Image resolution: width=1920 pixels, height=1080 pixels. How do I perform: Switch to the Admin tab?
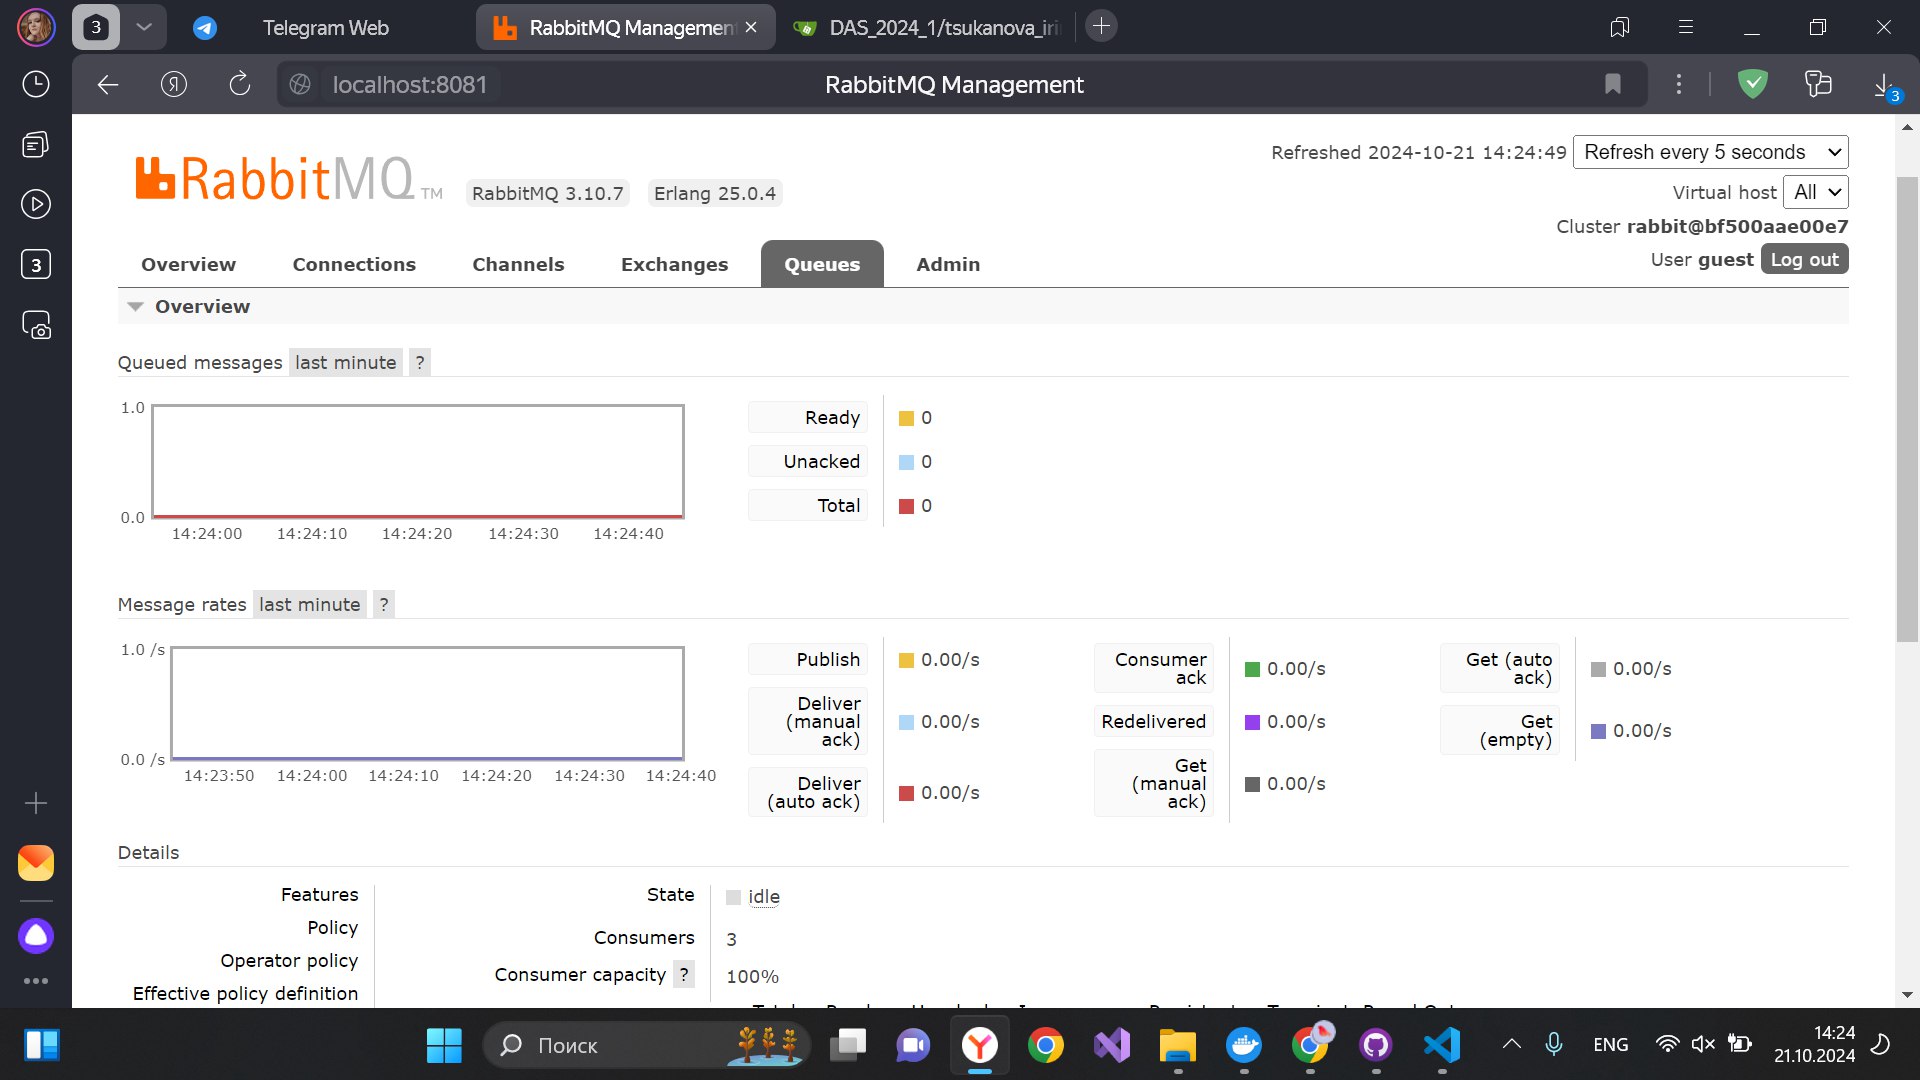(948, 264)
